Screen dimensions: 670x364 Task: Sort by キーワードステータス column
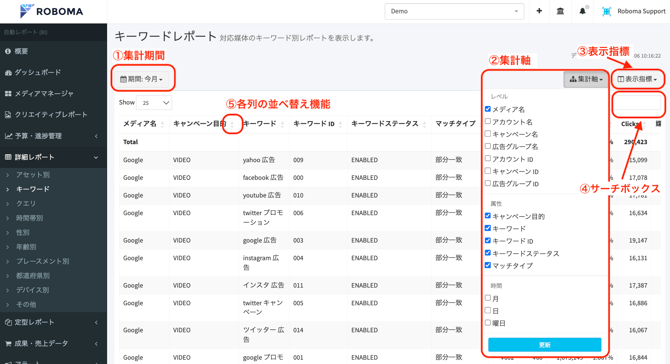389,124
